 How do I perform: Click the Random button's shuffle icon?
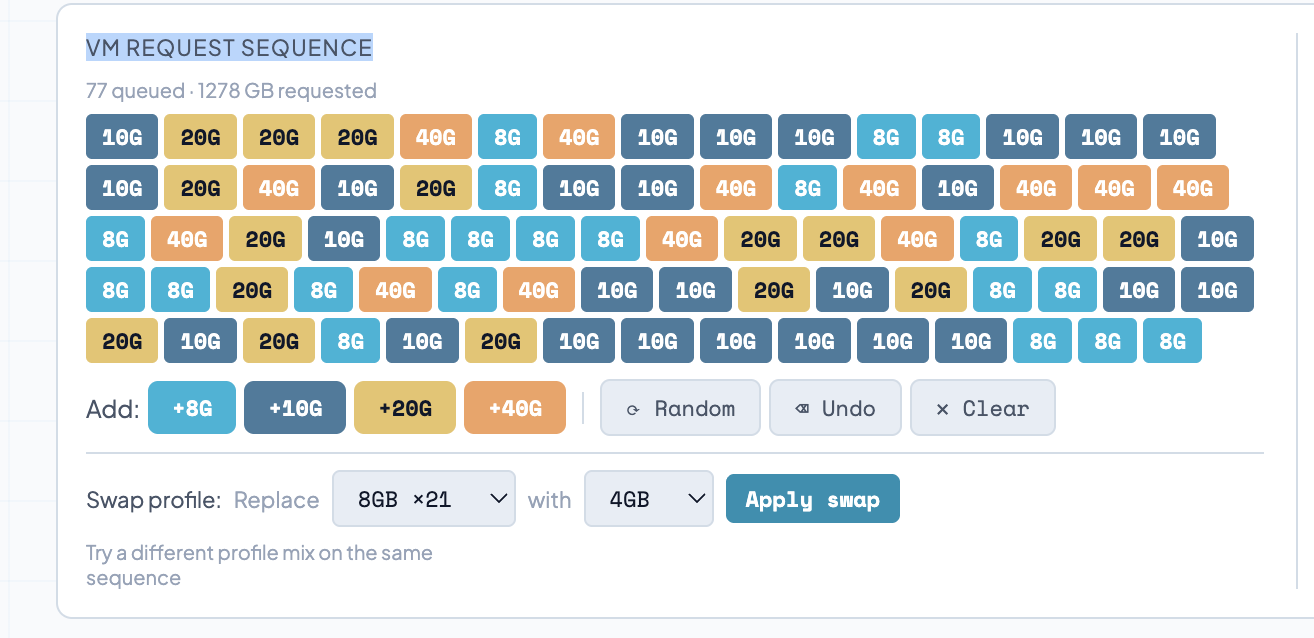coord(632,409)
